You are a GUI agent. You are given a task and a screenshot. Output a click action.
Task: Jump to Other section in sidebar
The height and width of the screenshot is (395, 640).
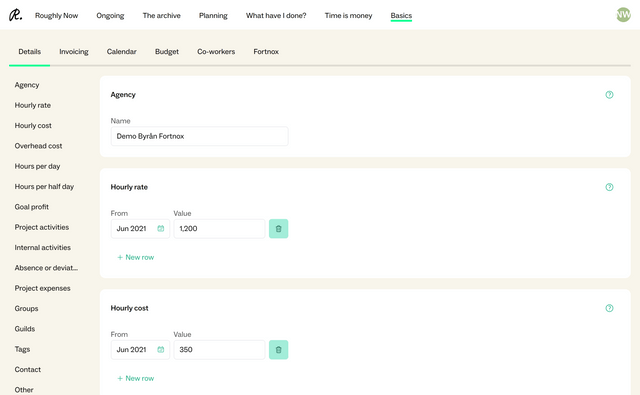[24, 390]
